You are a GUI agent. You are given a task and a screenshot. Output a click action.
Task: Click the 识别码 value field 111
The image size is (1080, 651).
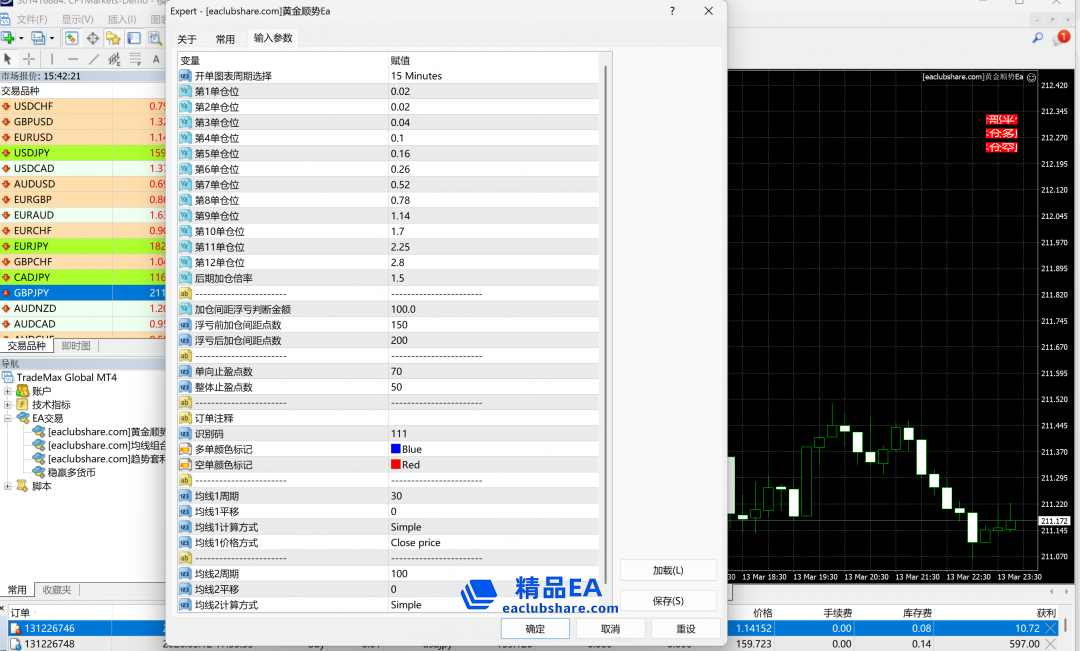[400, 434]
